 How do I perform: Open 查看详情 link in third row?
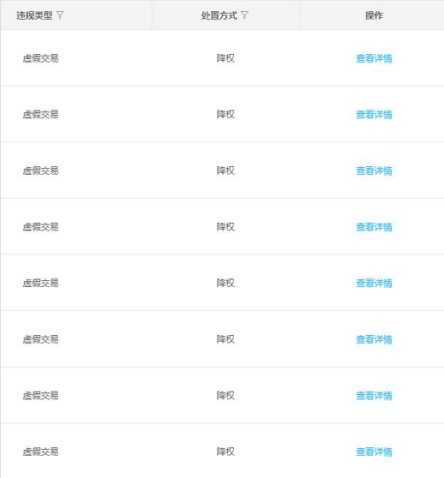[x=374, y=171]
